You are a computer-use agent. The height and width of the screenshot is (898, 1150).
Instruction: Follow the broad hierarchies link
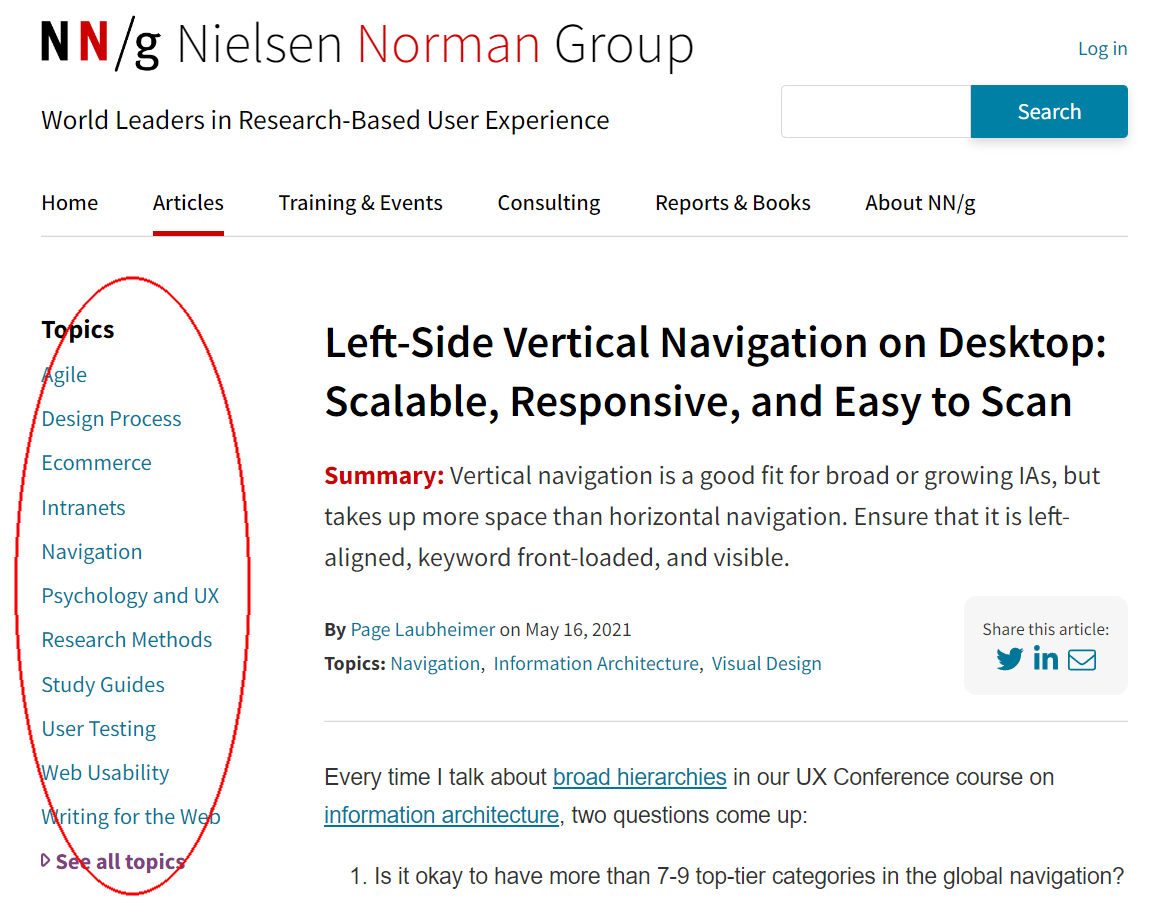639,777
